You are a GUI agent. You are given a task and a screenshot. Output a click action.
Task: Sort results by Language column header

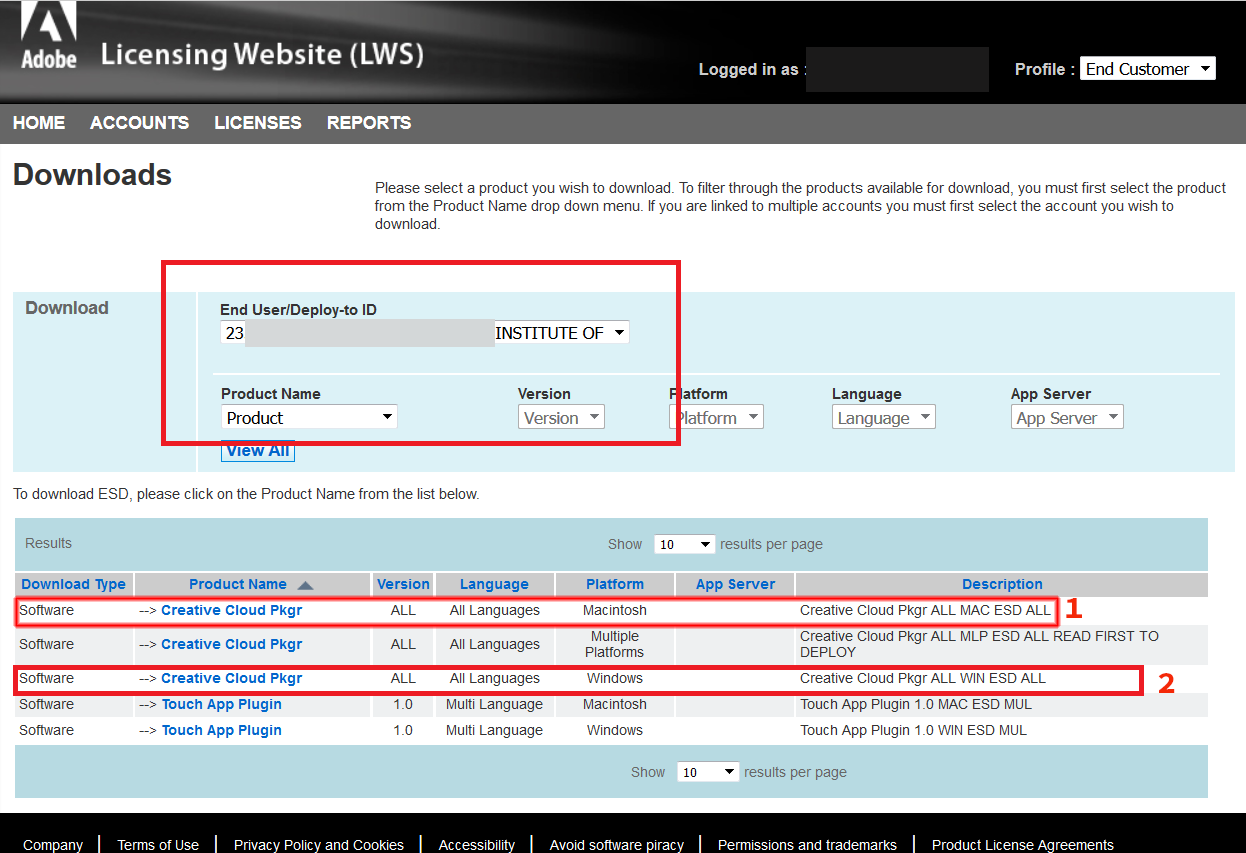494,584
